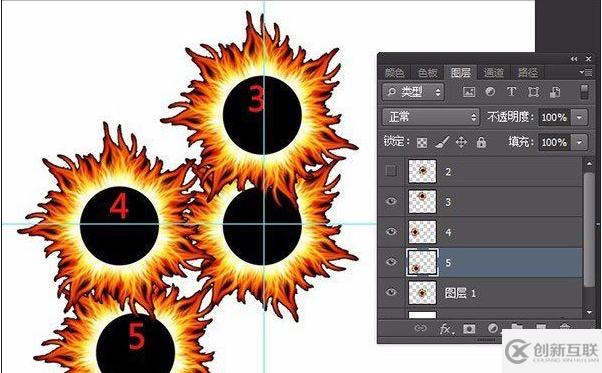This screenshot has width=602, height=373.
Task: Select the 图层 1 layer thumbnail
Action: 422,293
